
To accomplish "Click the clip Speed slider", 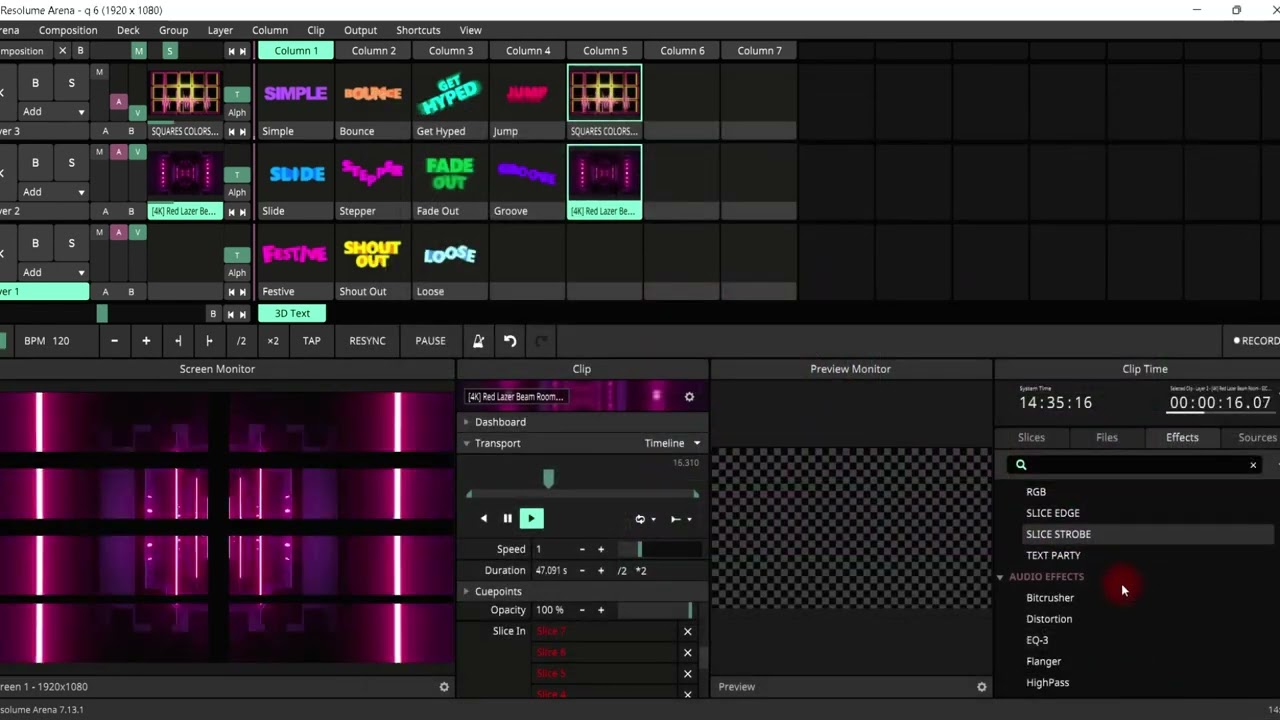I will (659, 549).
